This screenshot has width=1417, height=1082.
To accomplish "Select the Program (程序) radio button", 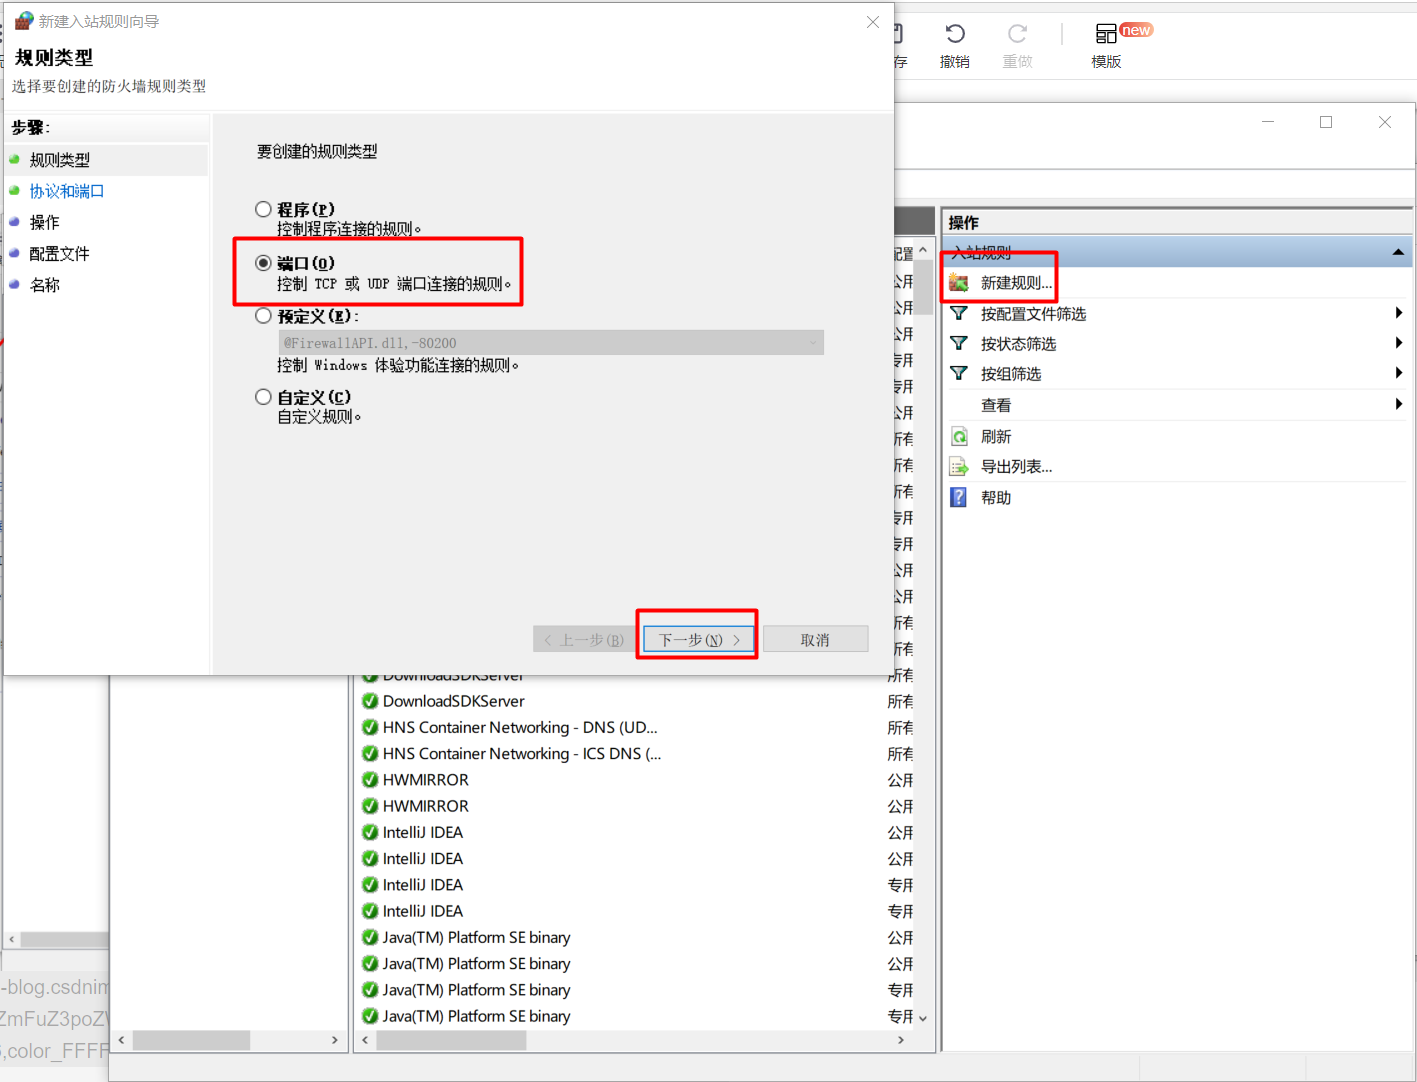I will 264,209.
